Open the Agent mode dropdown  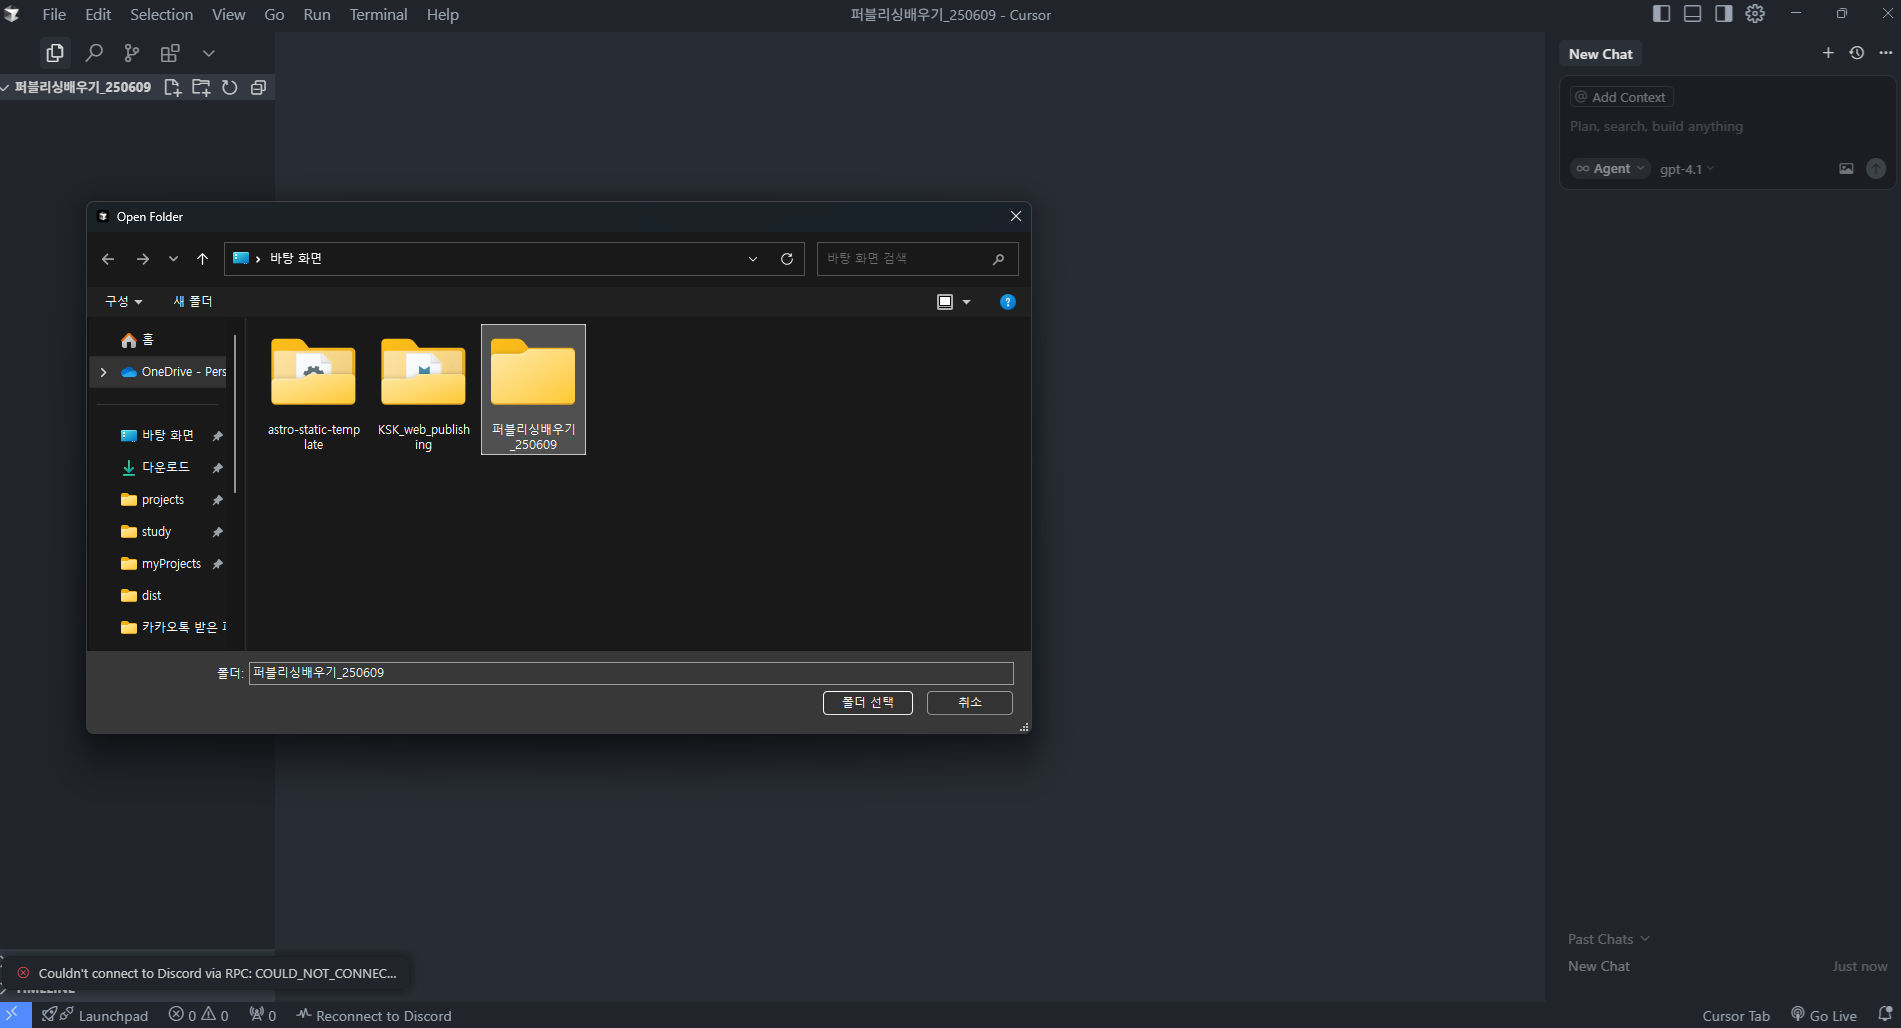click(1610, 169)
